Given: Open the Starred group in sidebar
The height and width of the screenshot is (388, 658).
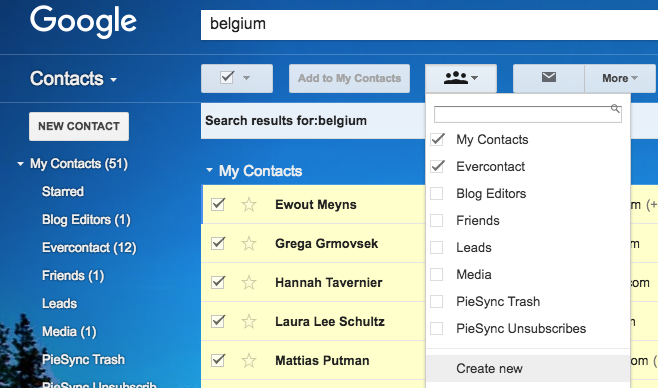Looking at the screenshot, I should tap(63, 191).
